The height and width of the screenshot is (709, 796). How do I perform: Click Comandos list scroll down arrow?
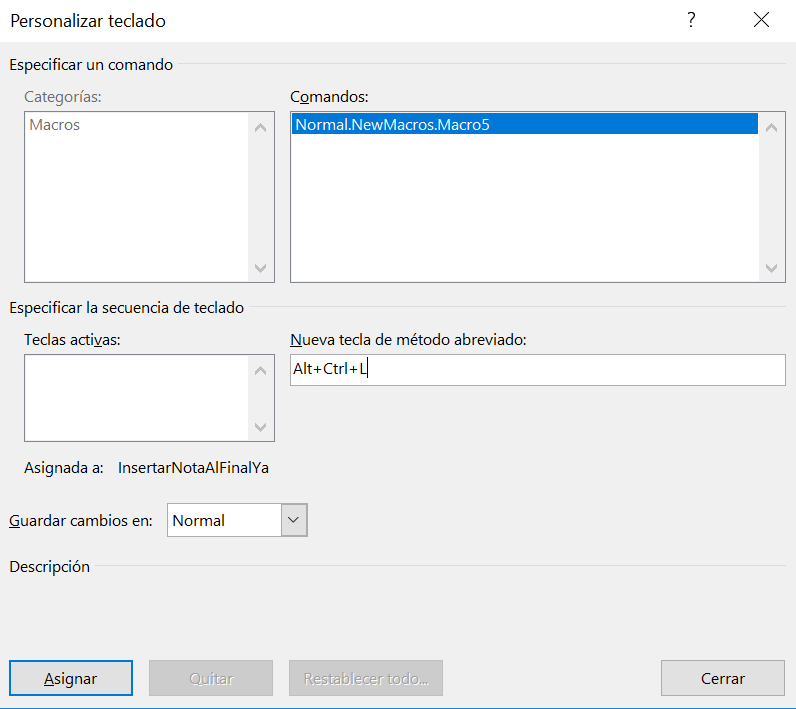(771, 268)
